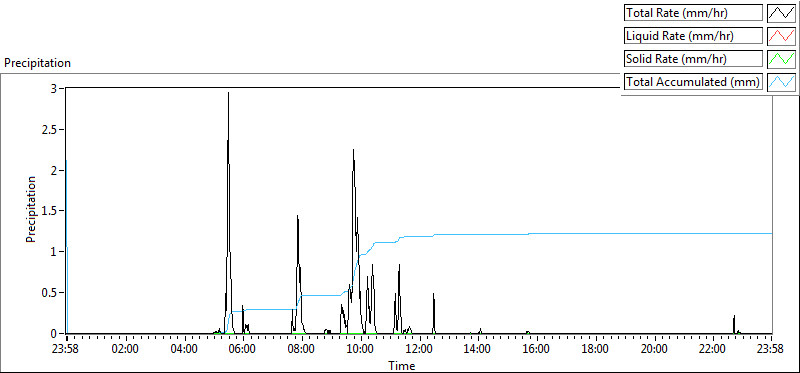800x373 pixels.
Task: Click the Time axis label
Action: coord(402,366)
